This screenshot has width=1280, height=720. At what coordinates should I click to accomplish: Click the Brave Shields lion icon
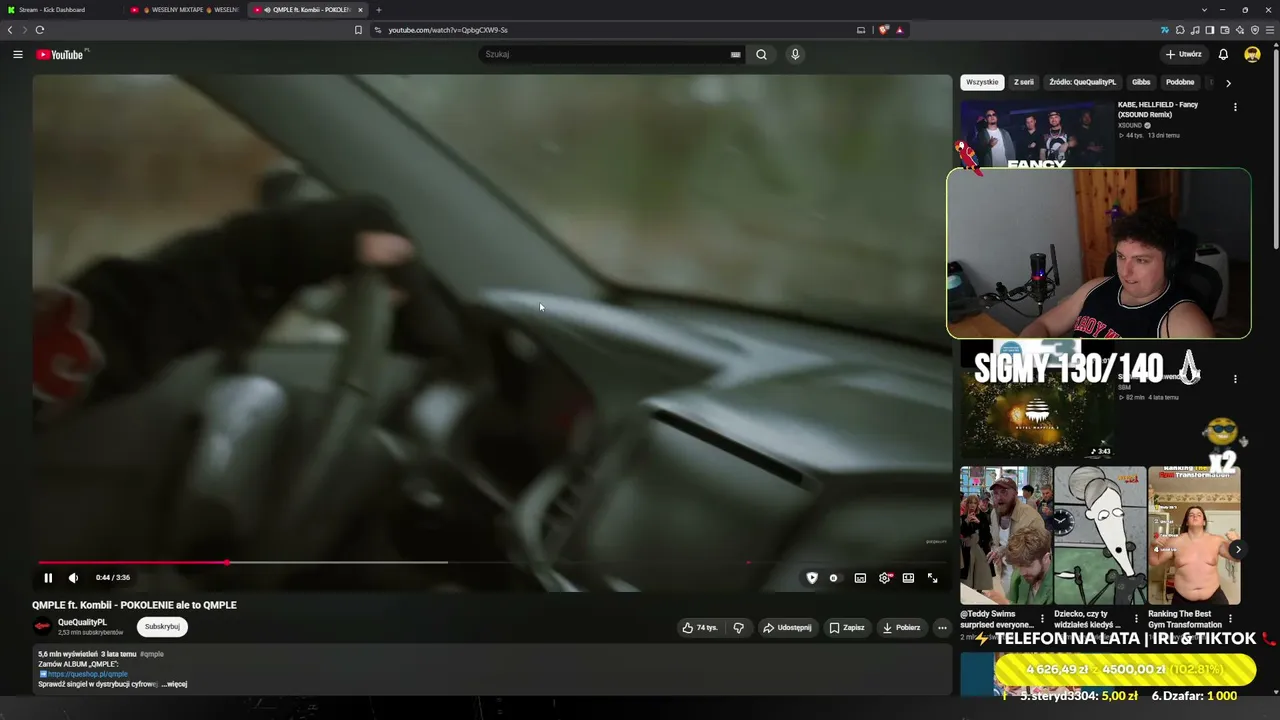coord(884,30)
